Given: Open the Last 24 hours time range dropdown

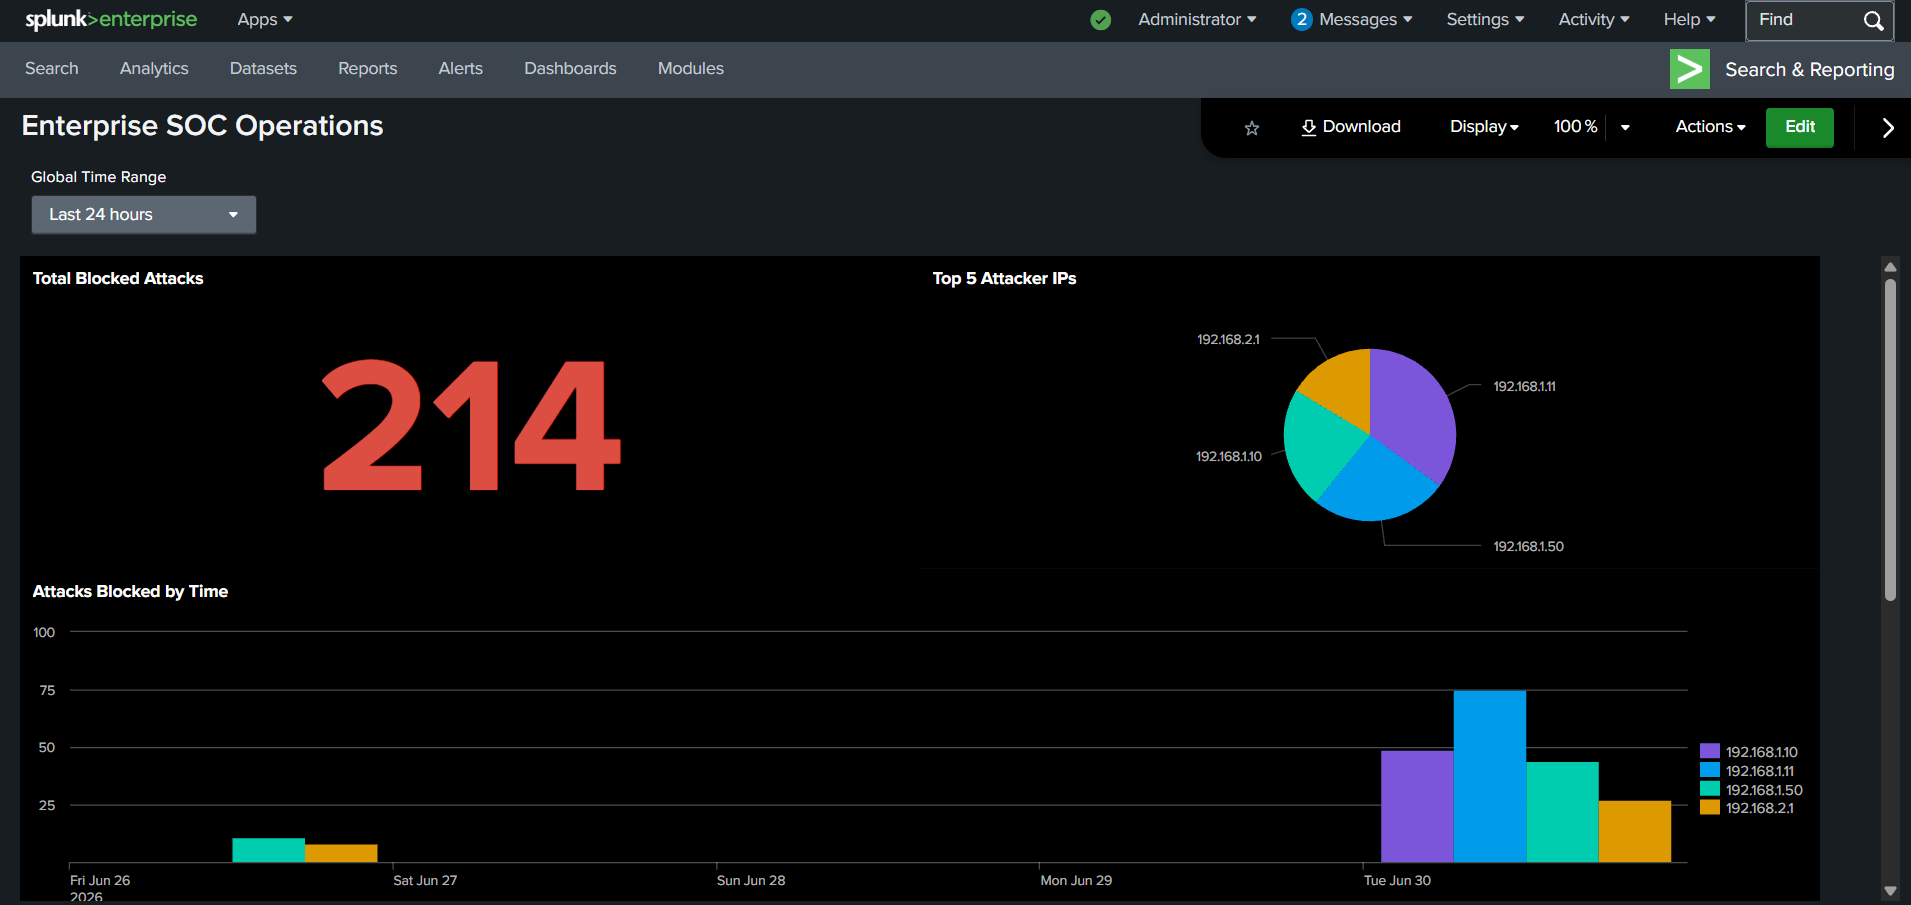Looking at the screenshot, I should pos(144,215).
